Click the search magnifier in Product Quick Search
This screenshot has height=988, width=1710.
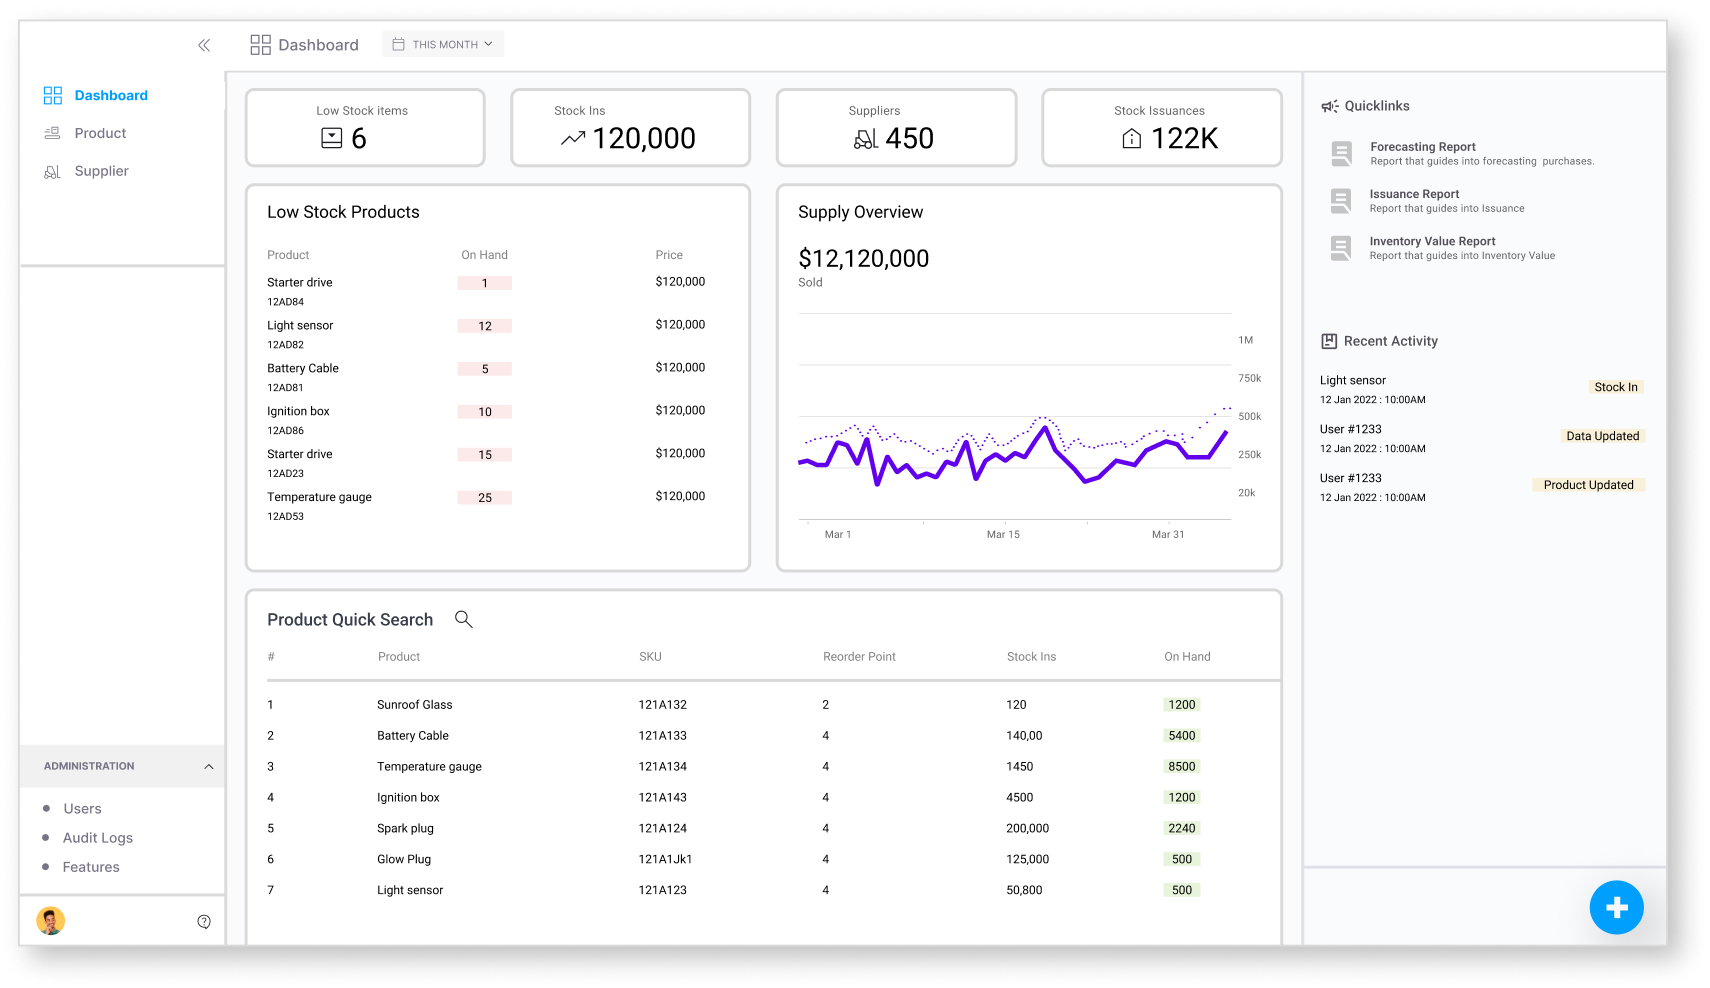(463, 619)
